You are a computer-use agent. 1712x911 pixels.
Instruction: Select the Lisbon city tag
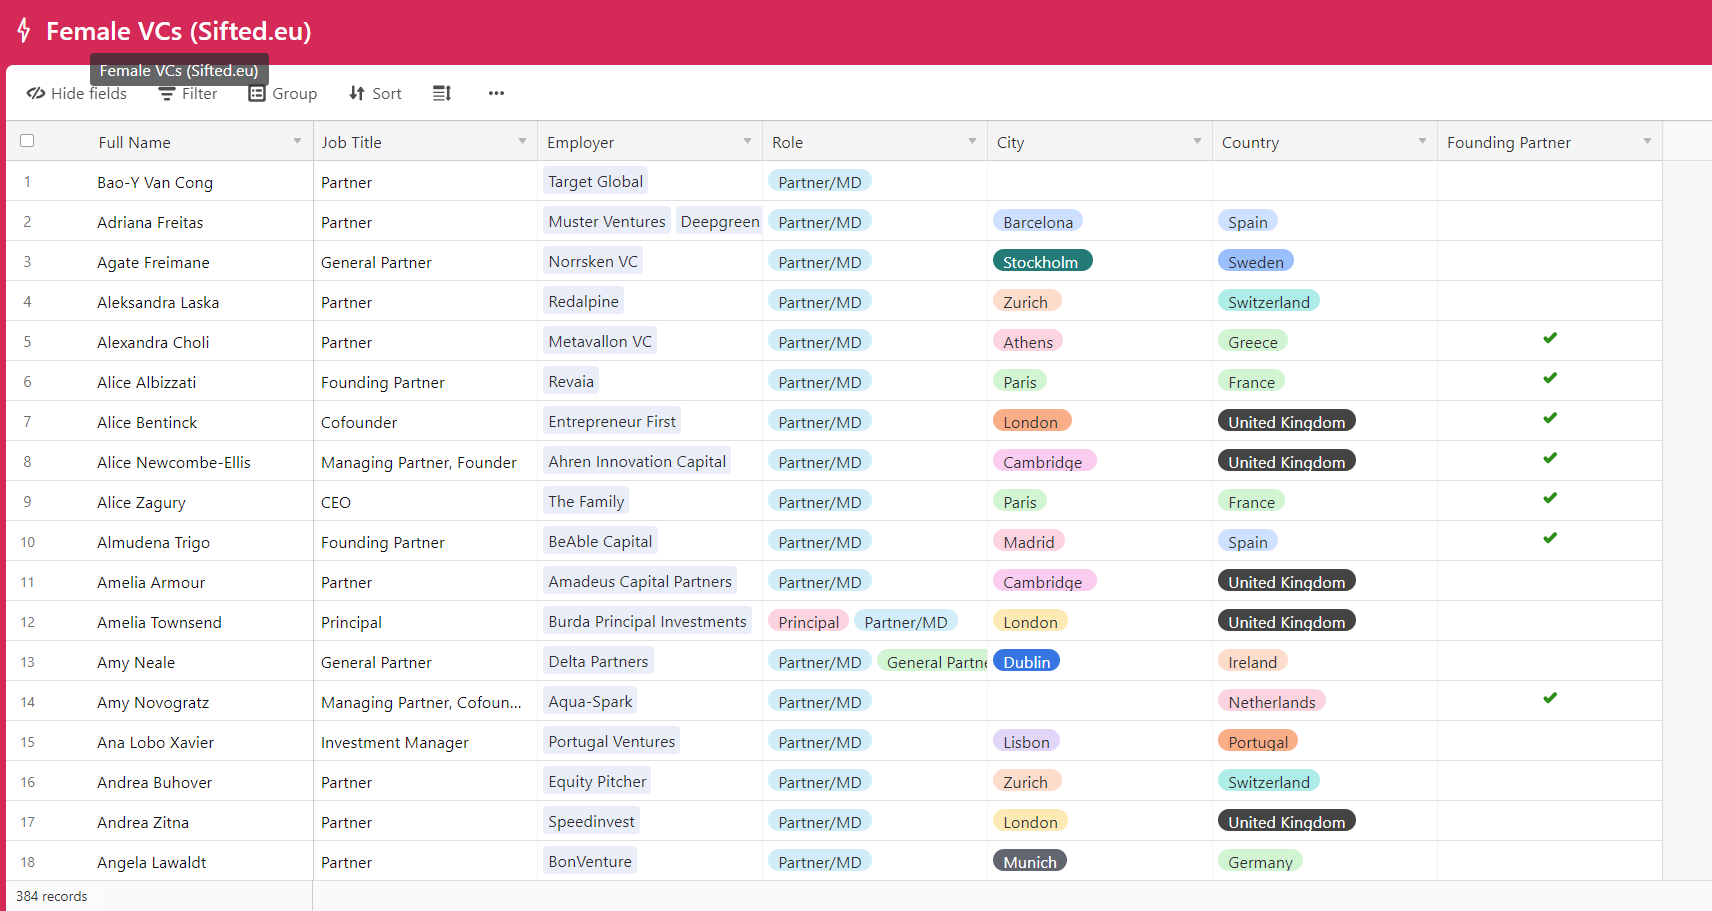click(1026, 741)
